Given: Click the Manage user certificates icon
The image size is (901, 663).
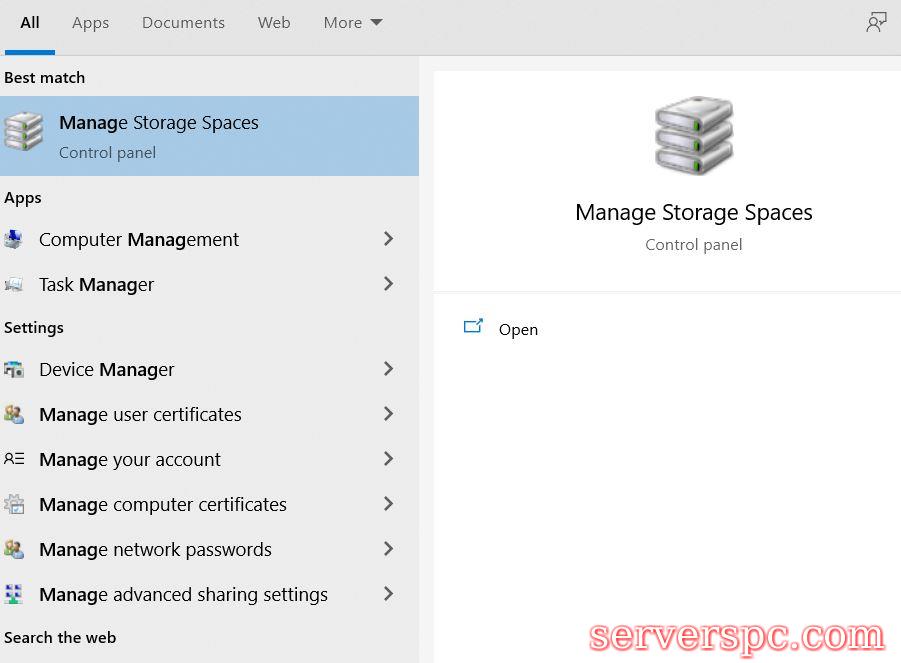Looking at the screenshot, I should coord(14,415).
